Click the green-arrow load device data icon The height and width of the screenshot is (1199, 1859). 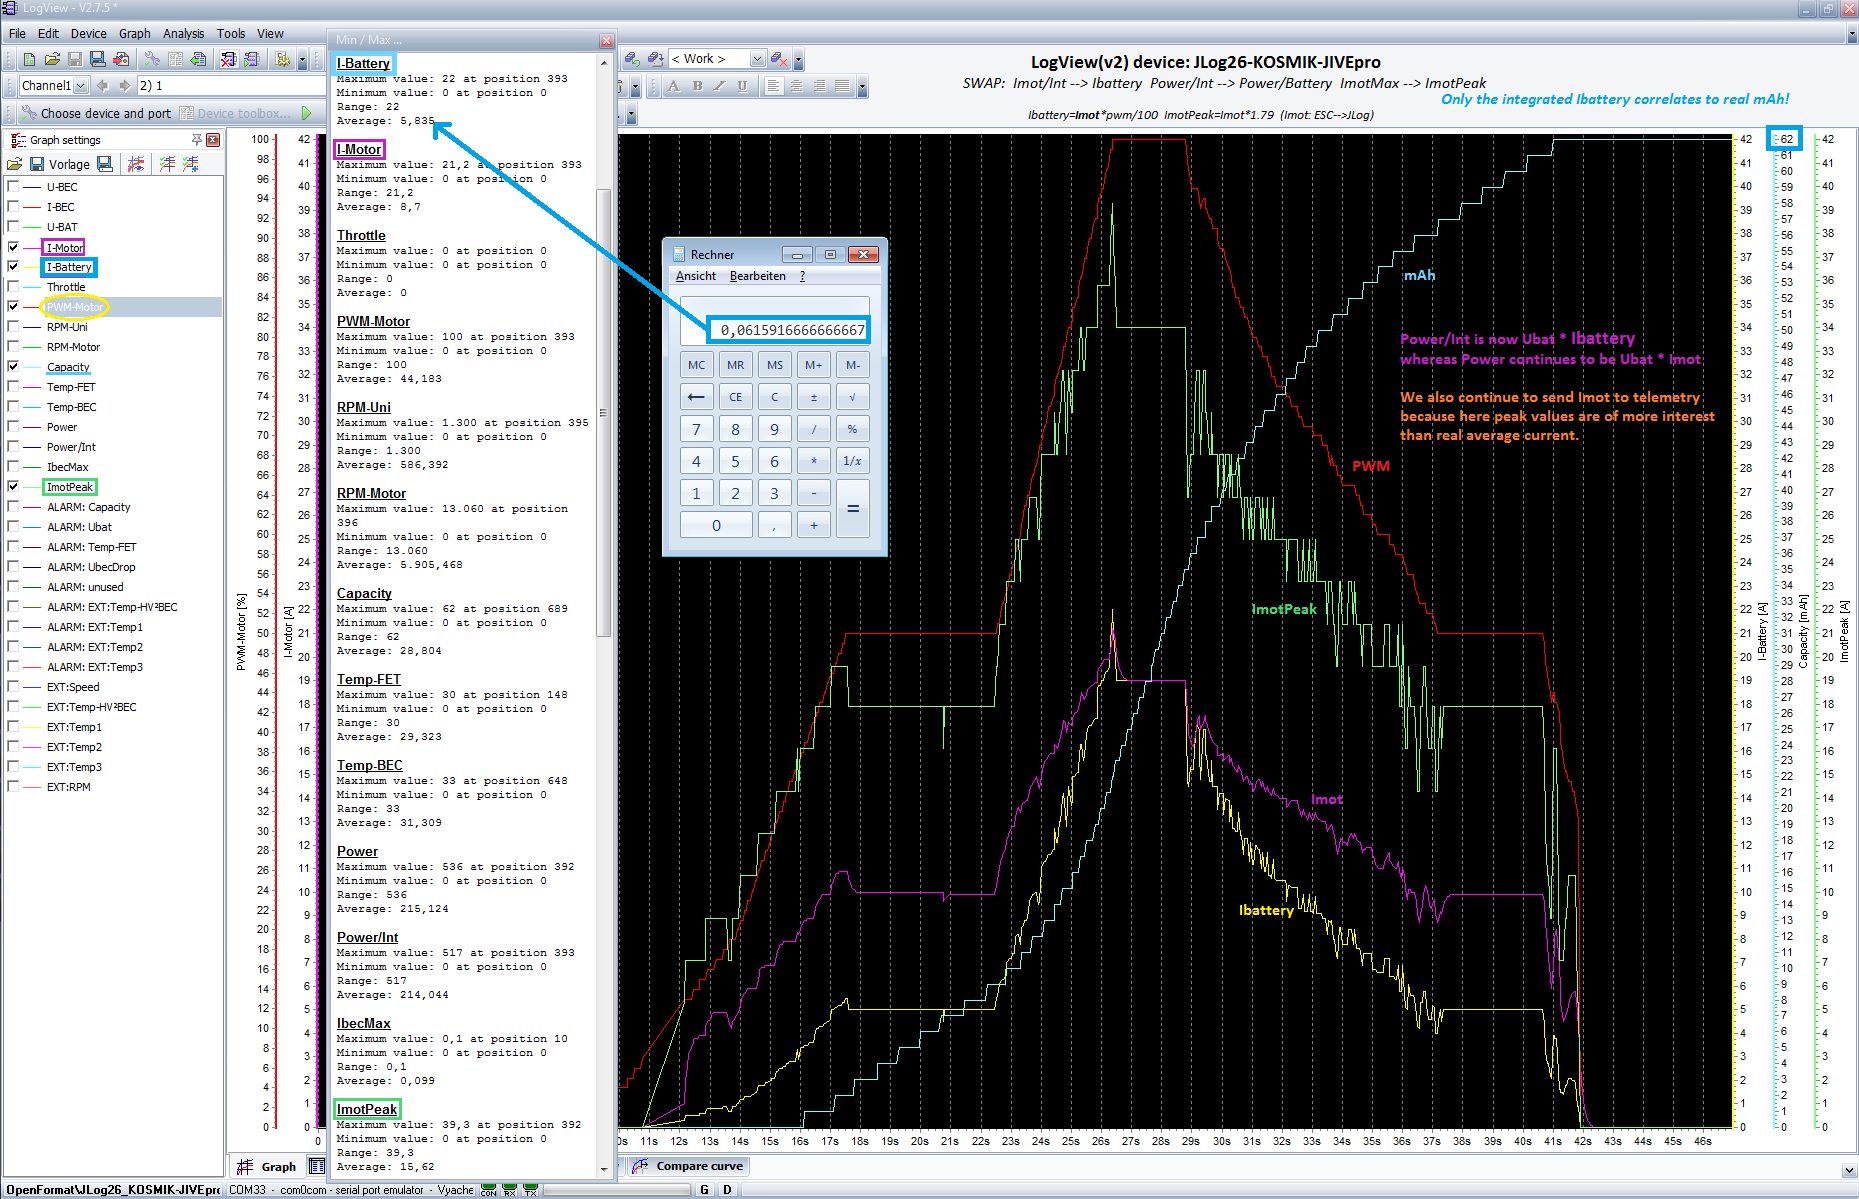pyautogui.click(x=198, y=60)
